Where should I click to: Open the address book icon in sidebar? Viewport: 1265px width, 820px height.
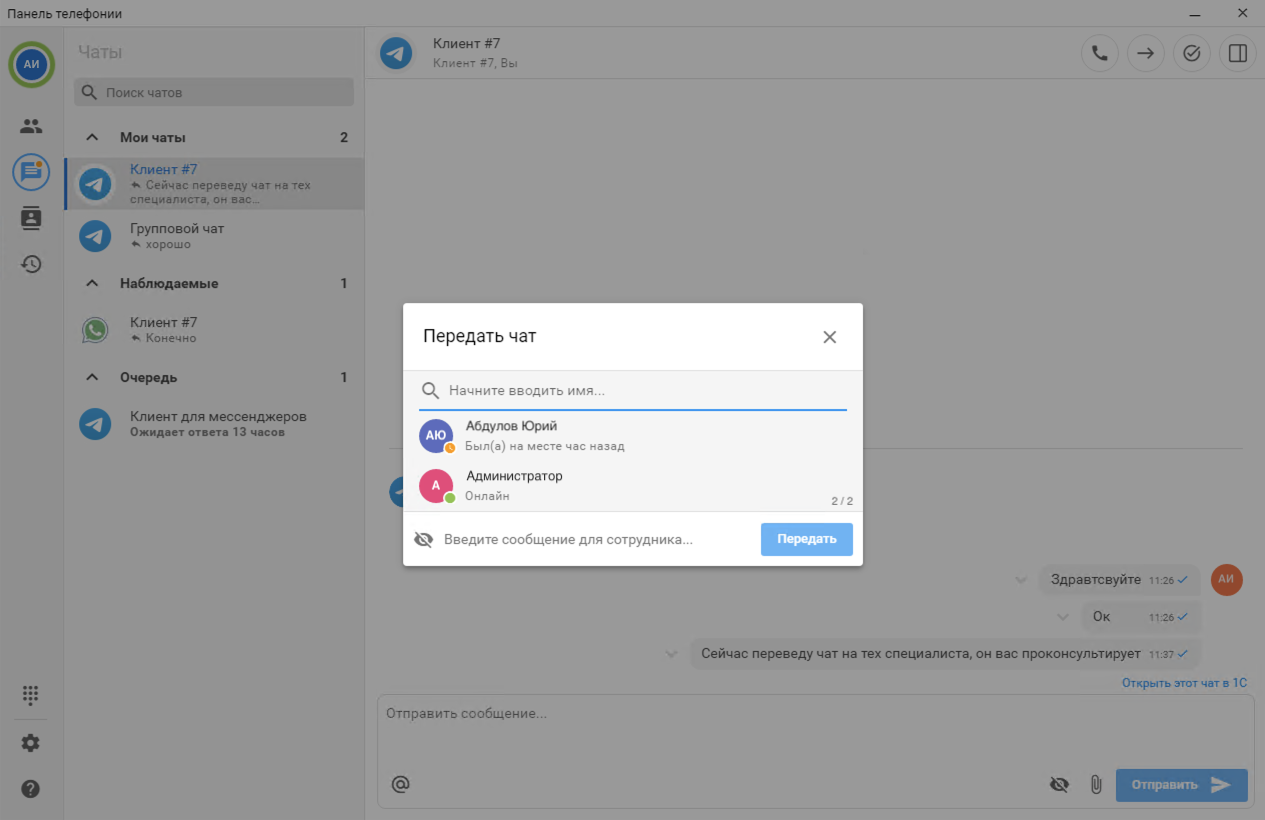tap(31, 218)
